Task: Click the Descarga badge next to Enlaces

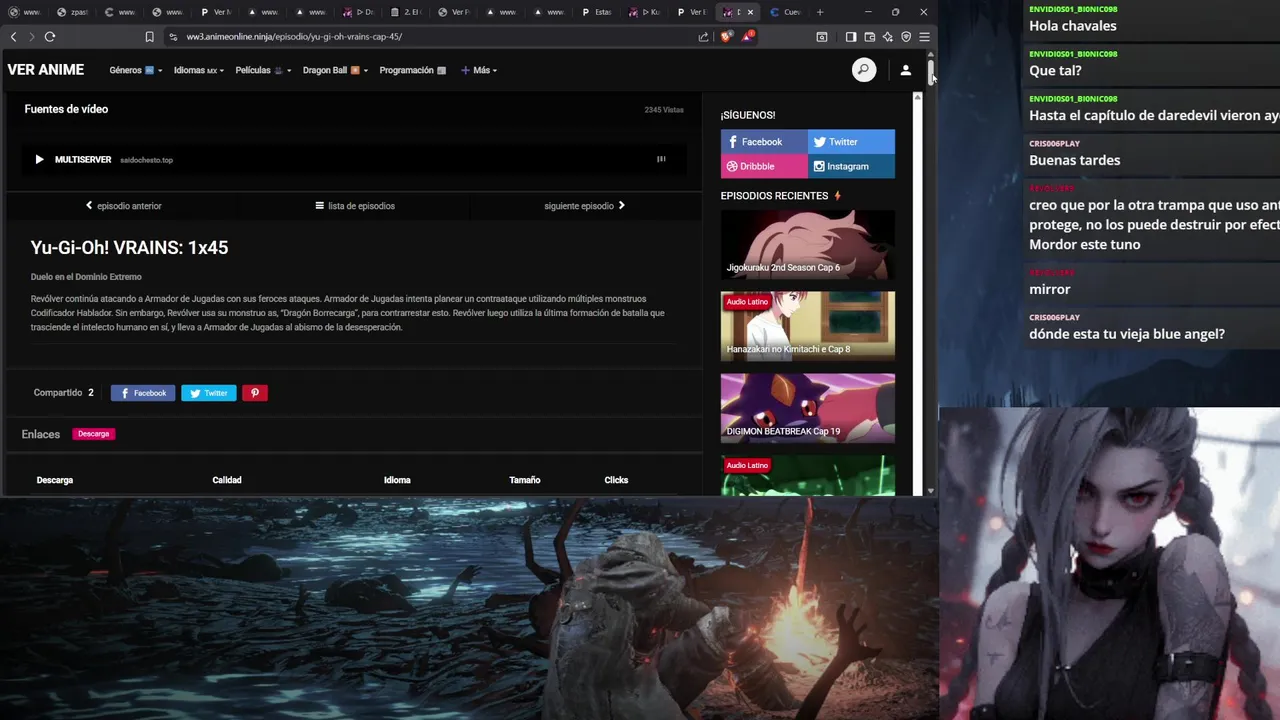Action: coord(94,434)
